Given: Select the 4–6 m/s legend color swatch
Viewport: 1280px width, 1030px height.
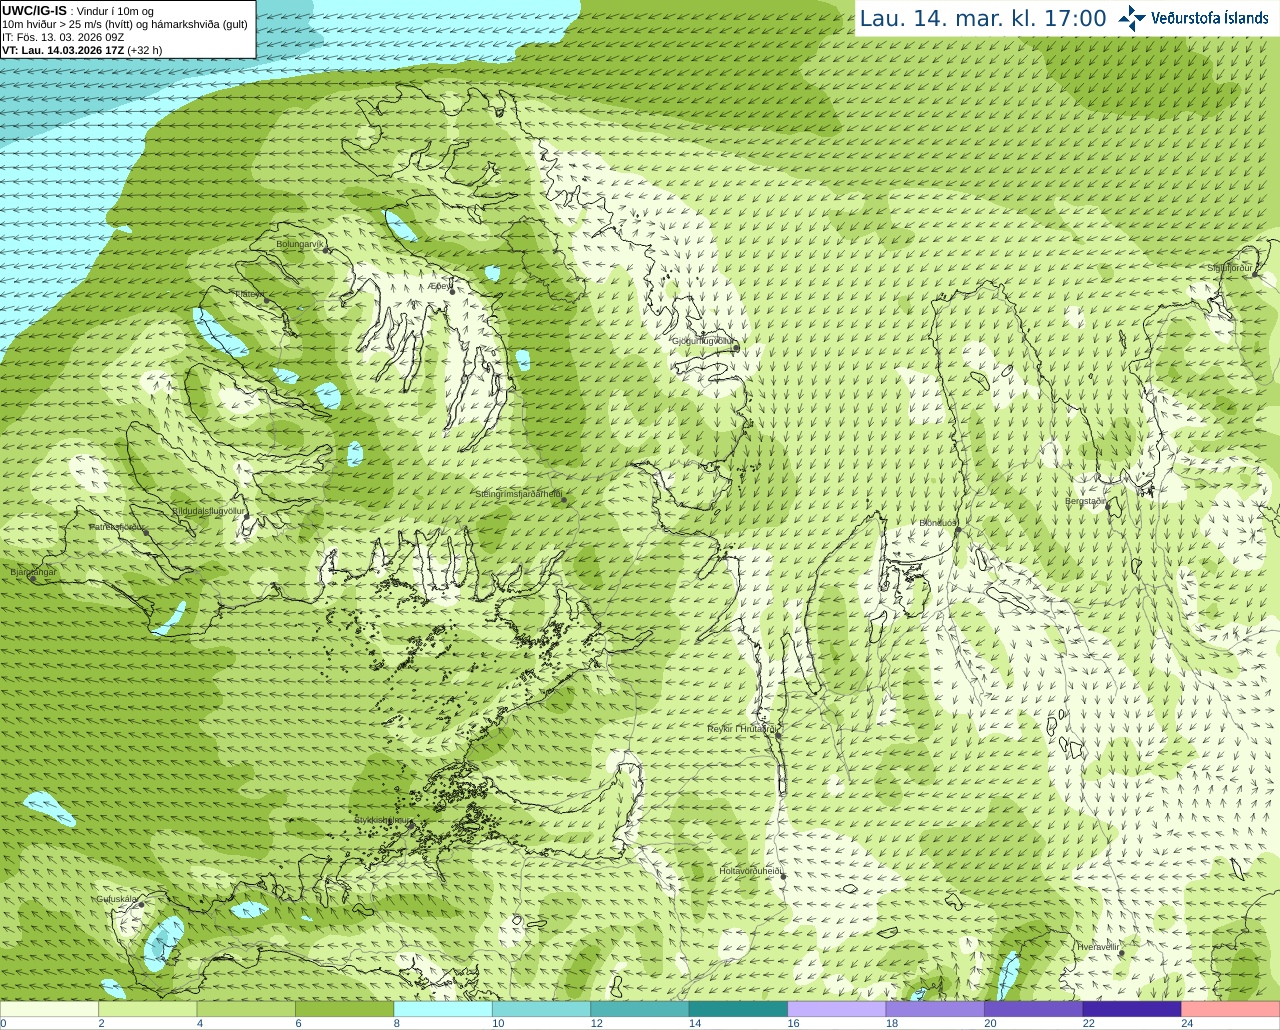Looking at the screenshot, I should [246, 1009].
